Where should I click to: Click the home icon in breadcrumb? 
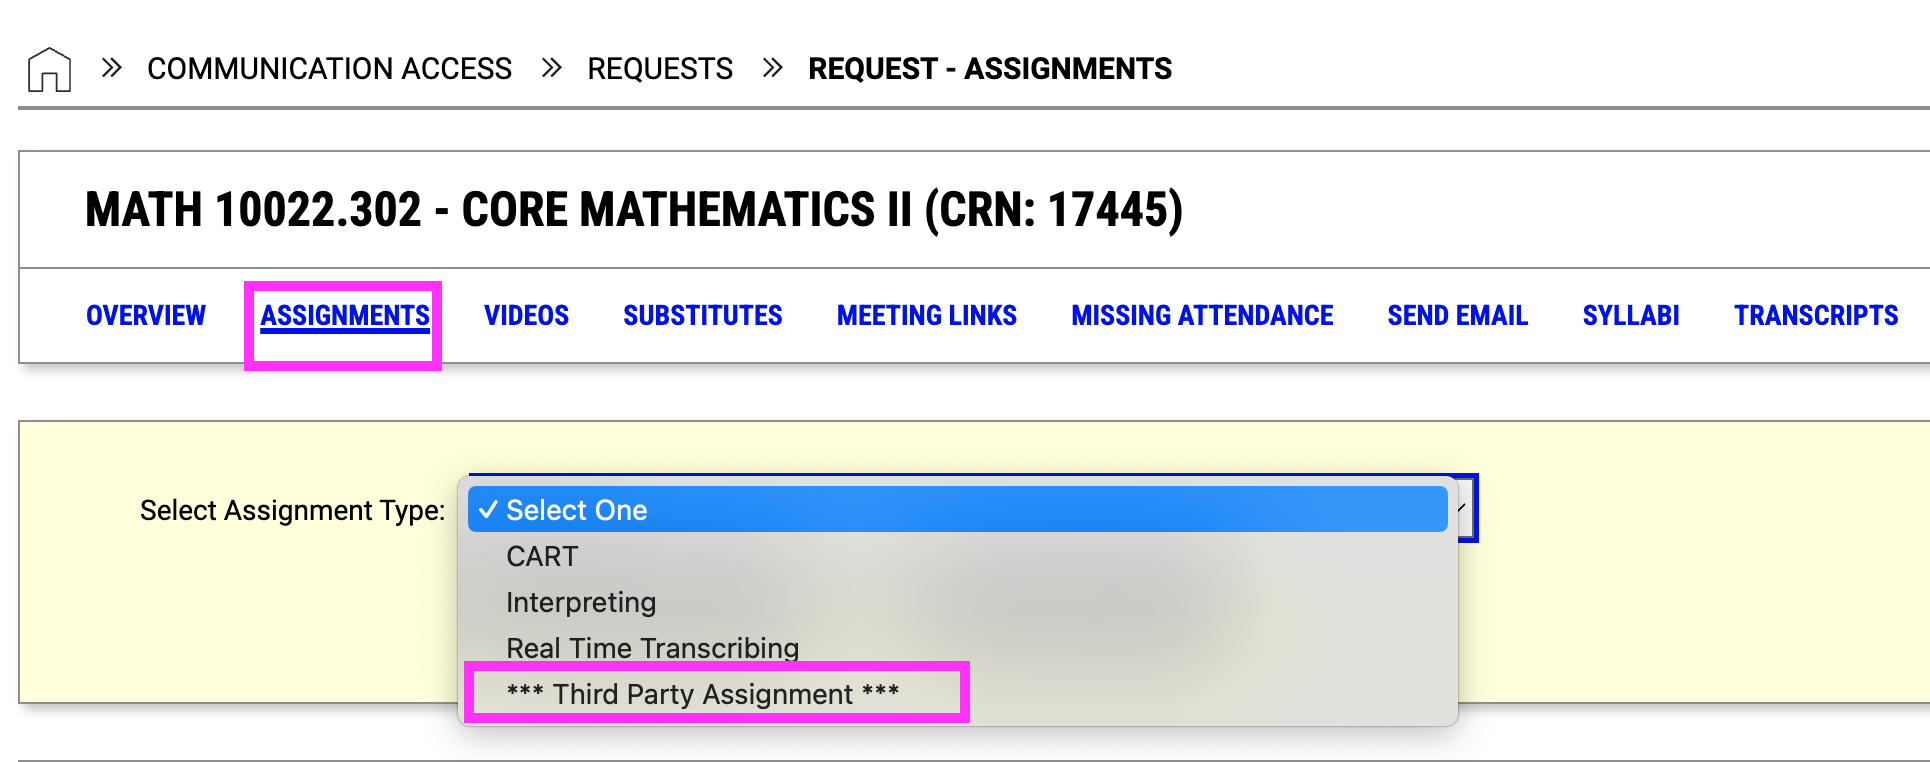click(x=49, y=69)
